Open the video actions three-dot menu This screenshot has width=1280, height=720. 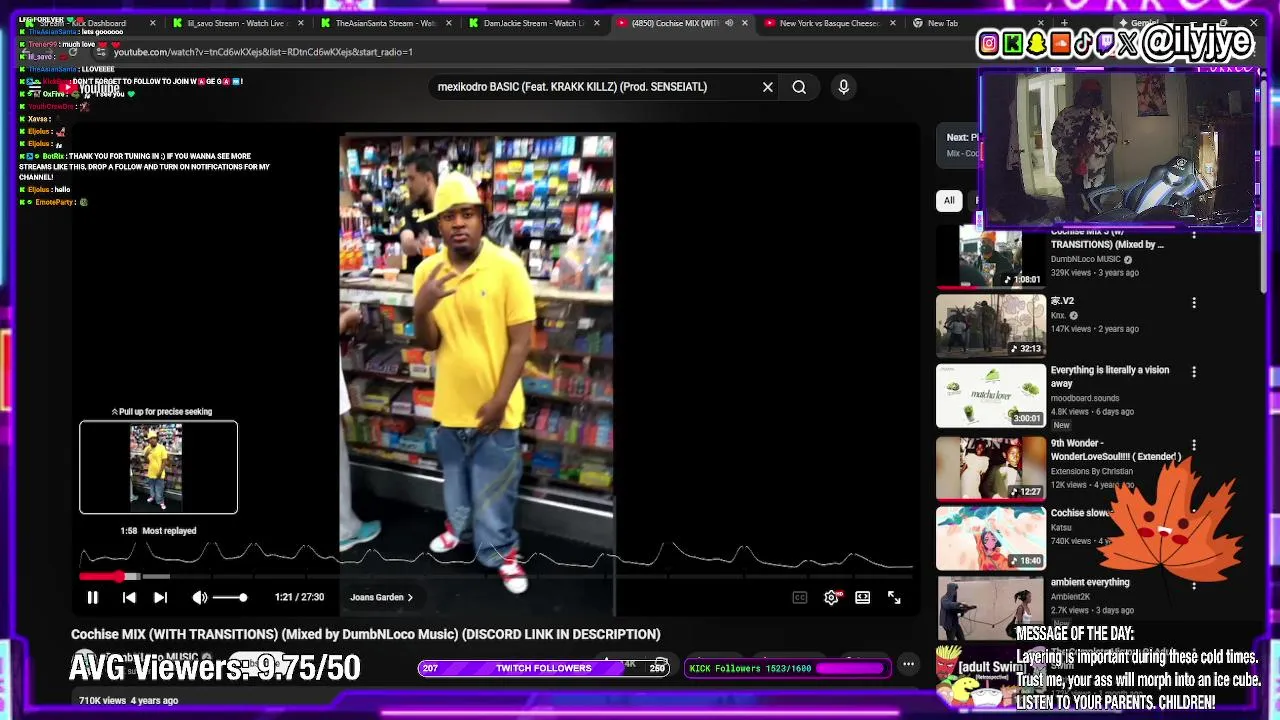tap(908, 664)
